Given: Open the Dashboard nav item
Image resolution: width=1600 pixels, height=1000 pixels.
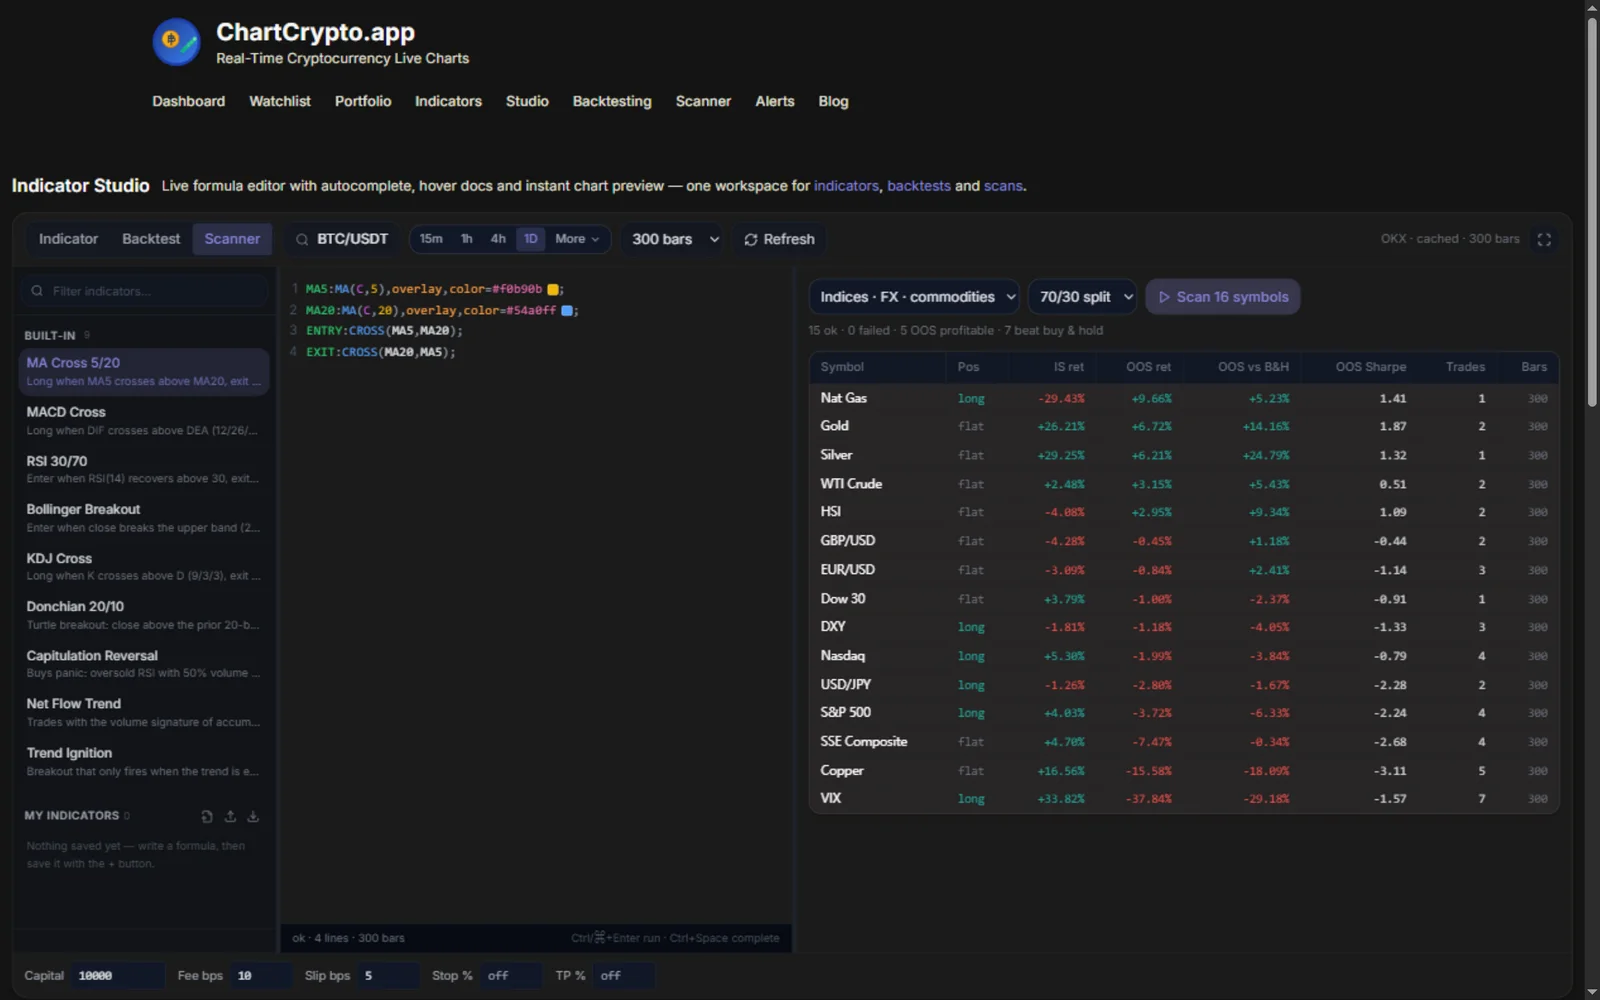Looking at the screenshot, I should [188, 101].
